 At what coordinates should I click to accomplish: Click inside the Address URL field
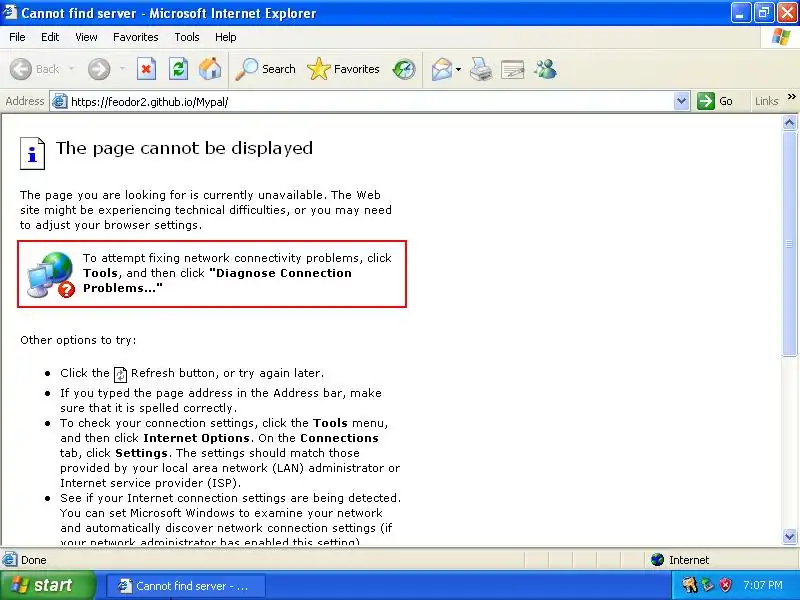pos(370,102)
